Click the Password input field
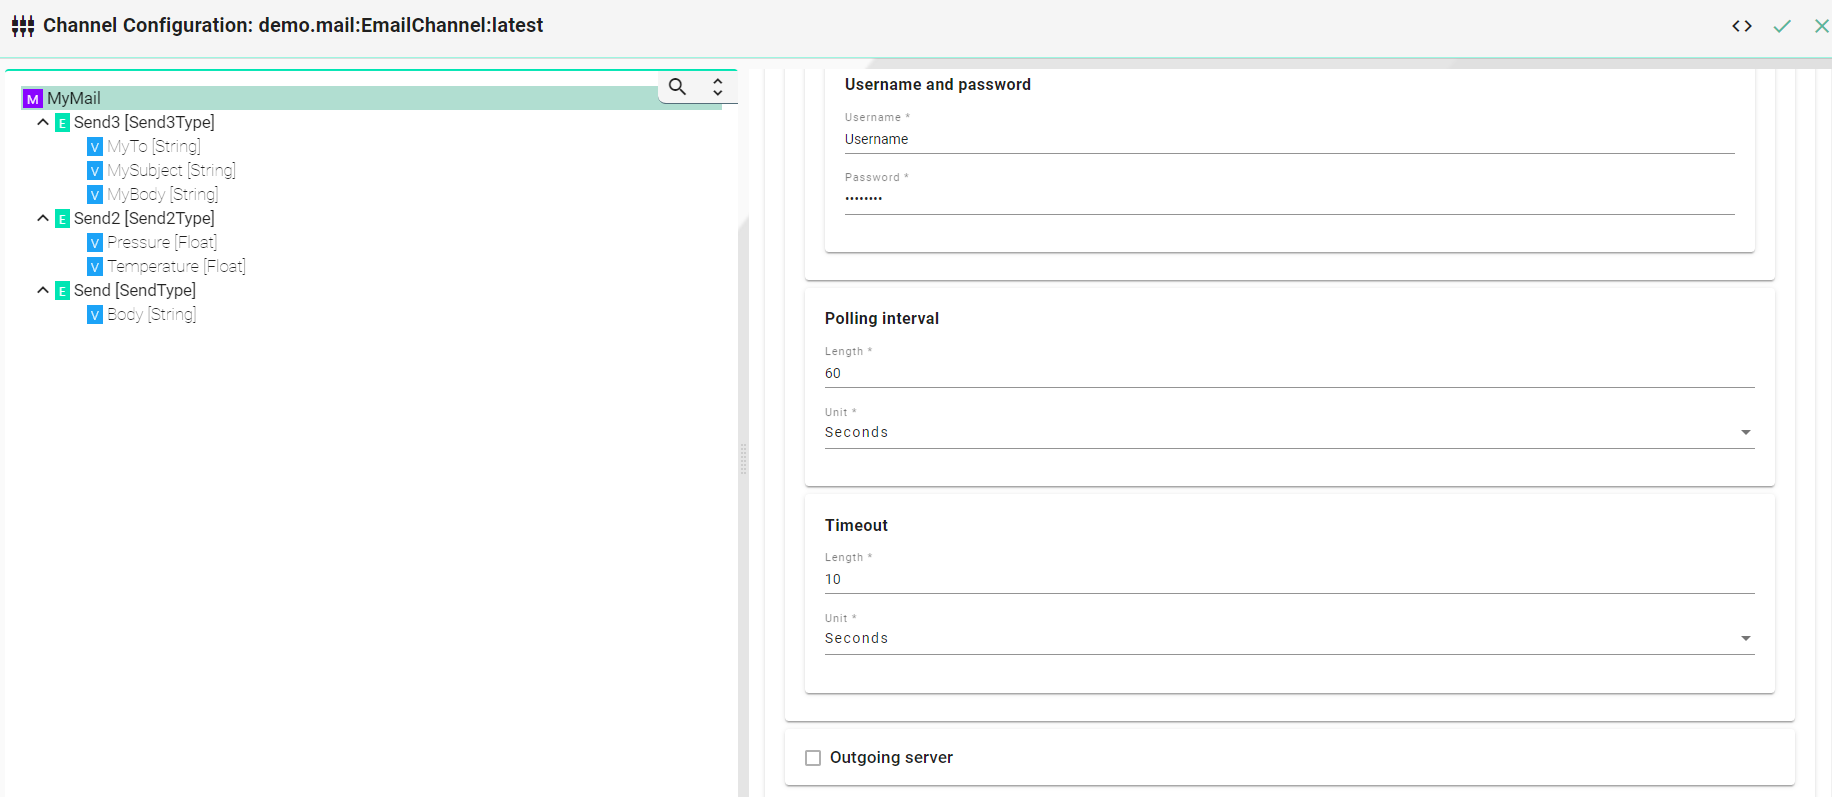The height and width of the screenshot is (797, 1832). click(1288, 199)
